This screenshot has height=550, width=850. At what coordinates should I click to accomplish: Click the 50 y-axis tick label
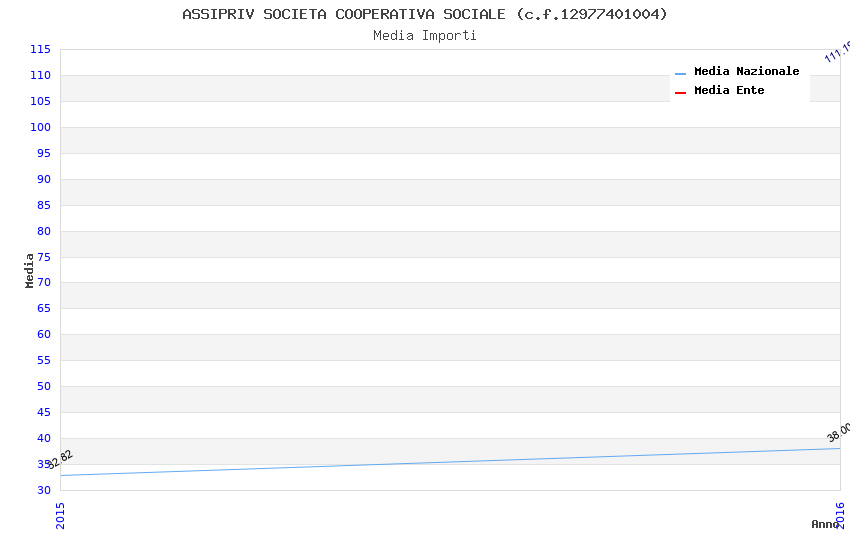pos(43,386)
